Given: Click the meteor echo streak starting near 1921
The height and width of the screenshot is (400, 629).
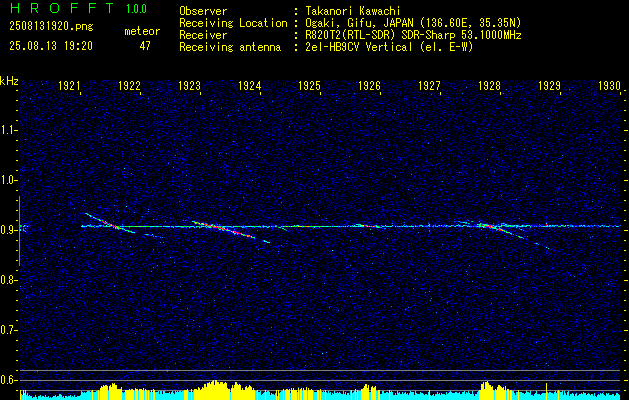Looking at the screenshot, I should tap(110, 223).
